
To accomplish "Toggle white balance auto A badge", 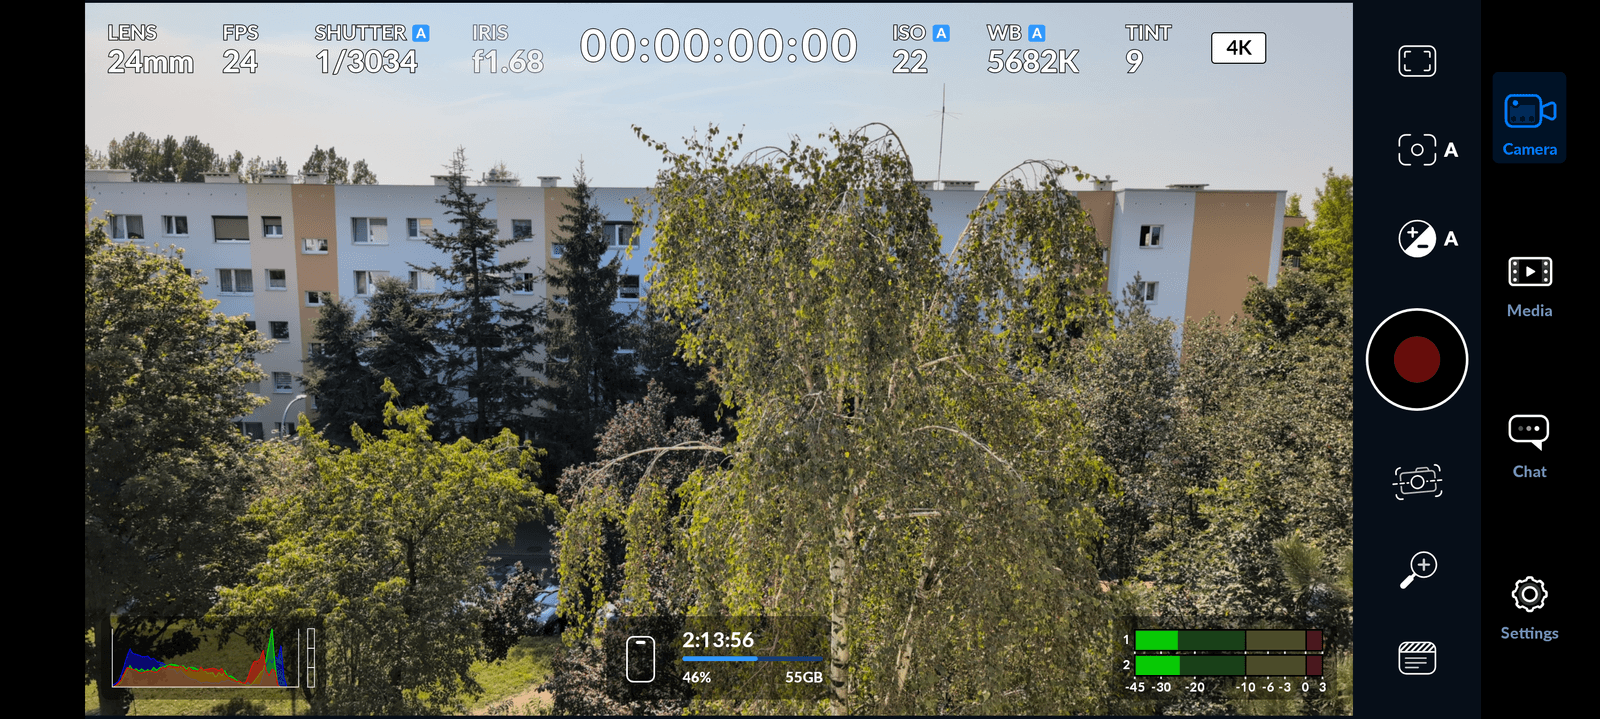I will 1037,33.
